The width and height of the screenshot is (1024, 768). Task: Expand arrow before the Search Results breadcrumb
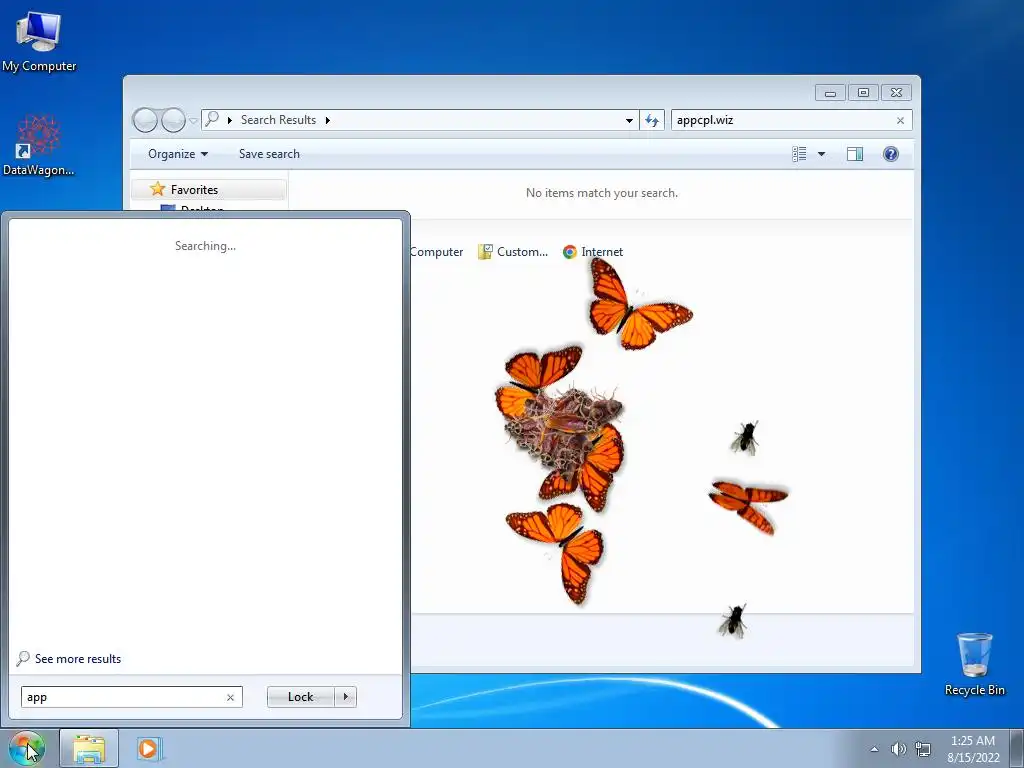230,120
